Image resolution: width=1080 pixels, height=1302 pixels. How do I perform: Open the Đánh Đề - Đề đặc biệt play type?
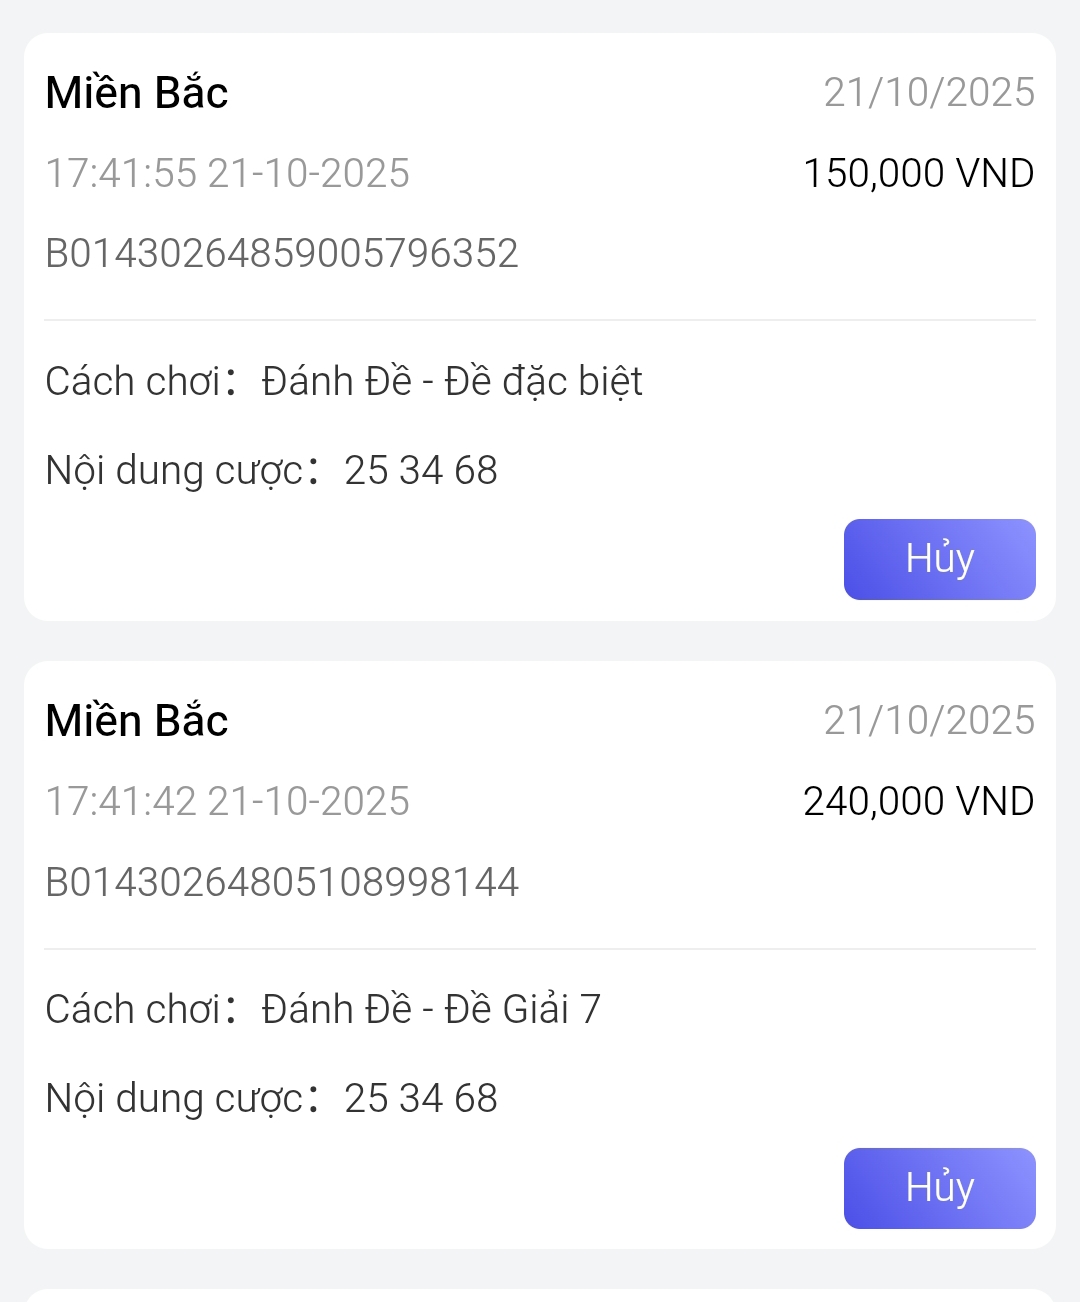point(452,381)
